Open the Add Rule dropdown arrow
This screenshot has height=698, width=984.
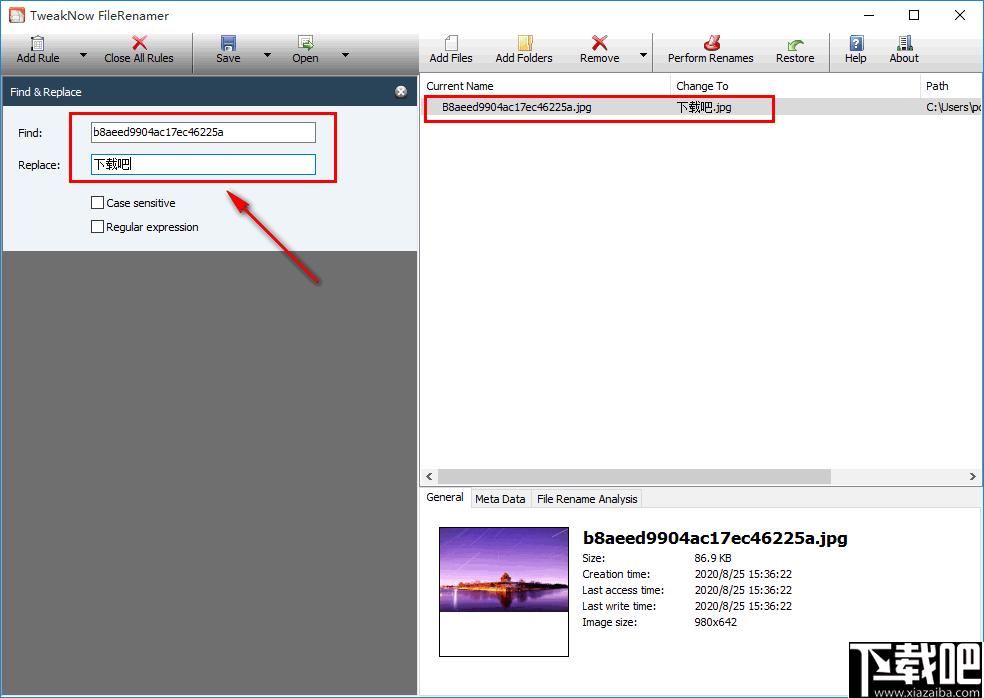coord(83,55)
